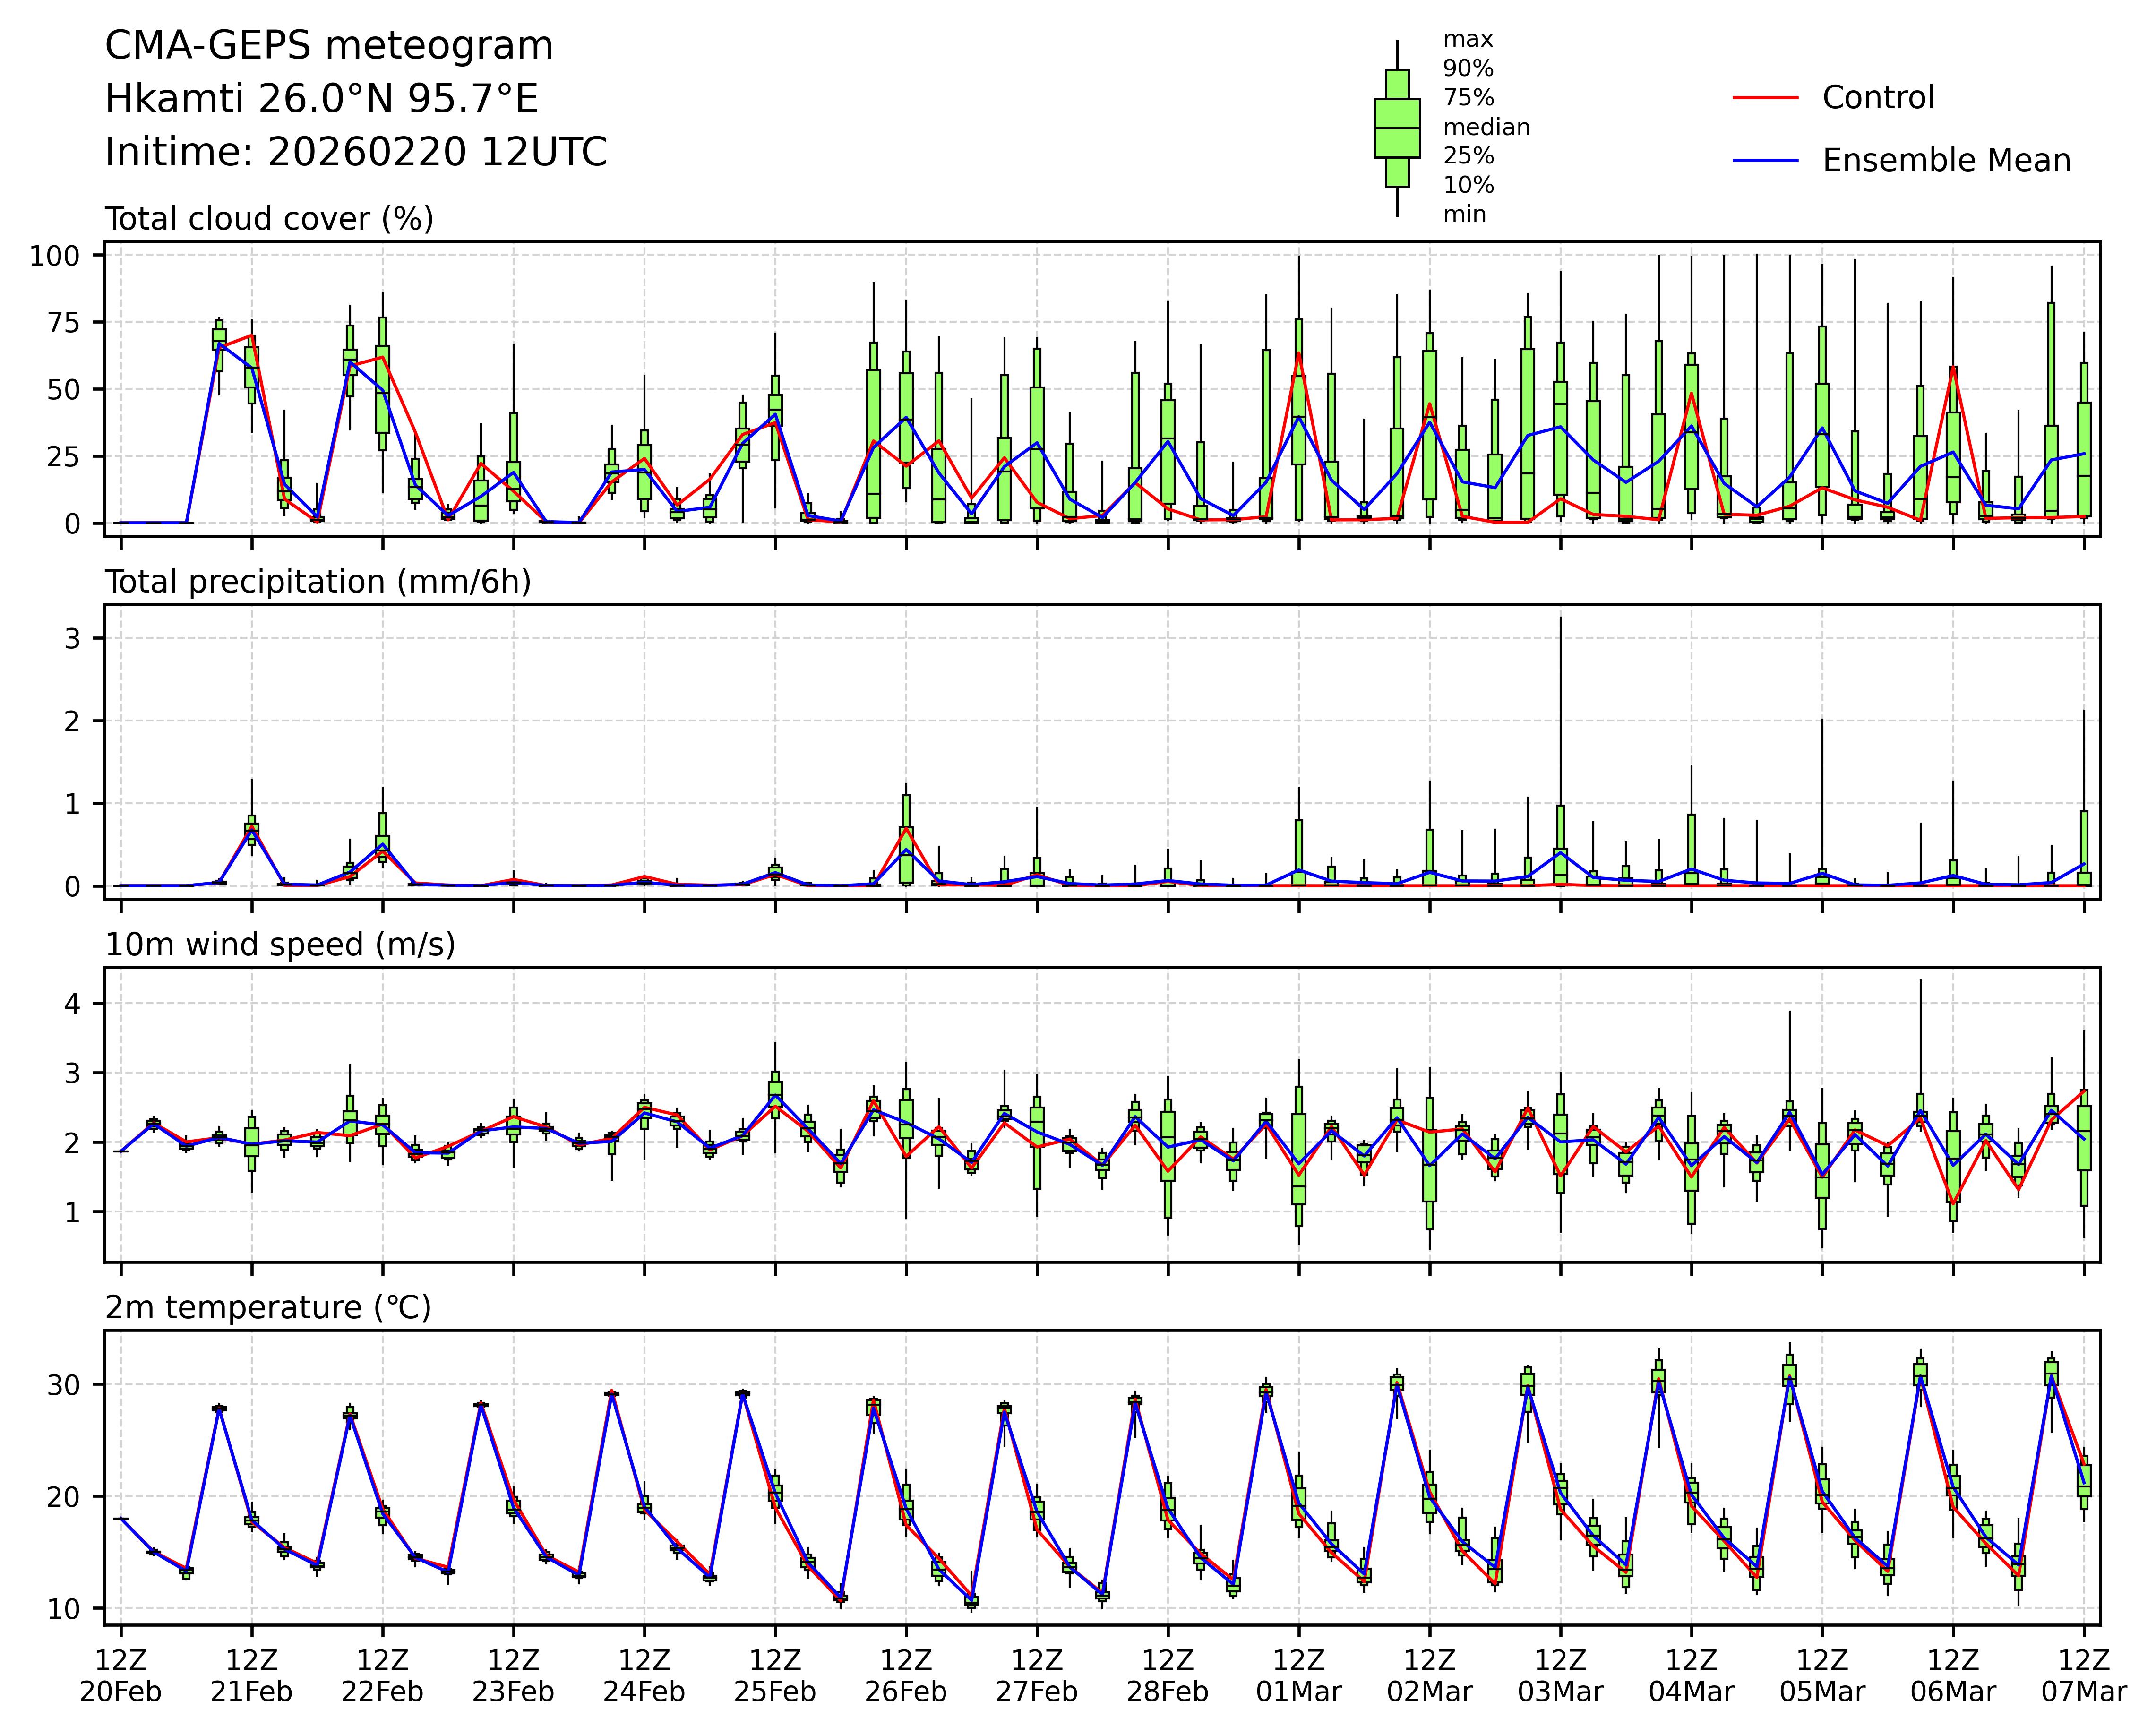The height and width of the screenshot is (1735, 2156).
Task: Click the 'Total cloud cover (%)' panel title
Action: [x=269, y=219]
